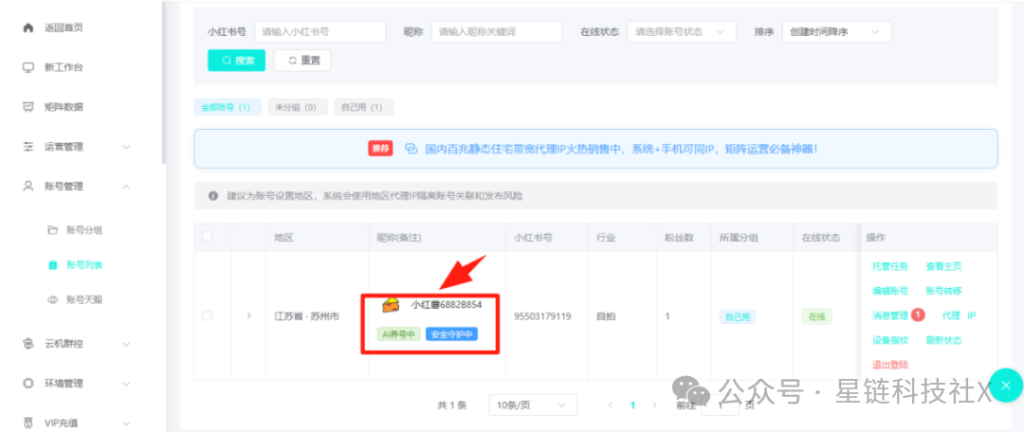Screen dimensions: 1024x432
Task: Click the red 退出登陆 link
Action: tap(890, 364)
